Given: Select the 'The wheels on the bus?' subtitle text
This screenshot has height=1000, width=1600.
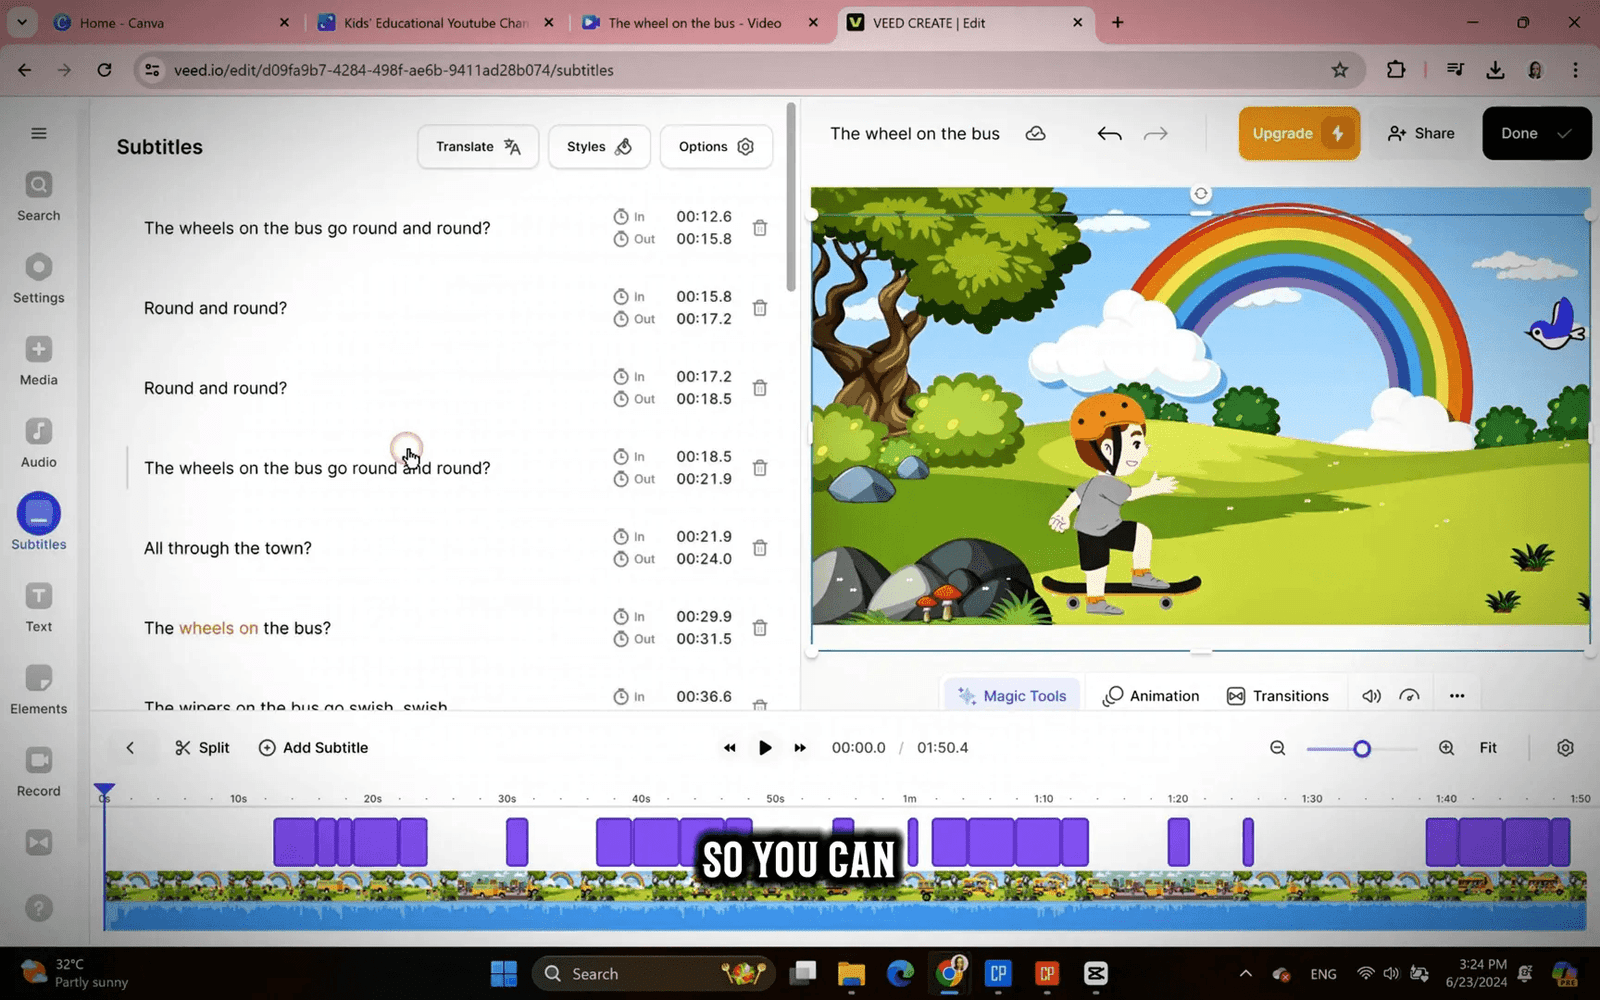Looking at the screenshot, I should tap(237, 628).
